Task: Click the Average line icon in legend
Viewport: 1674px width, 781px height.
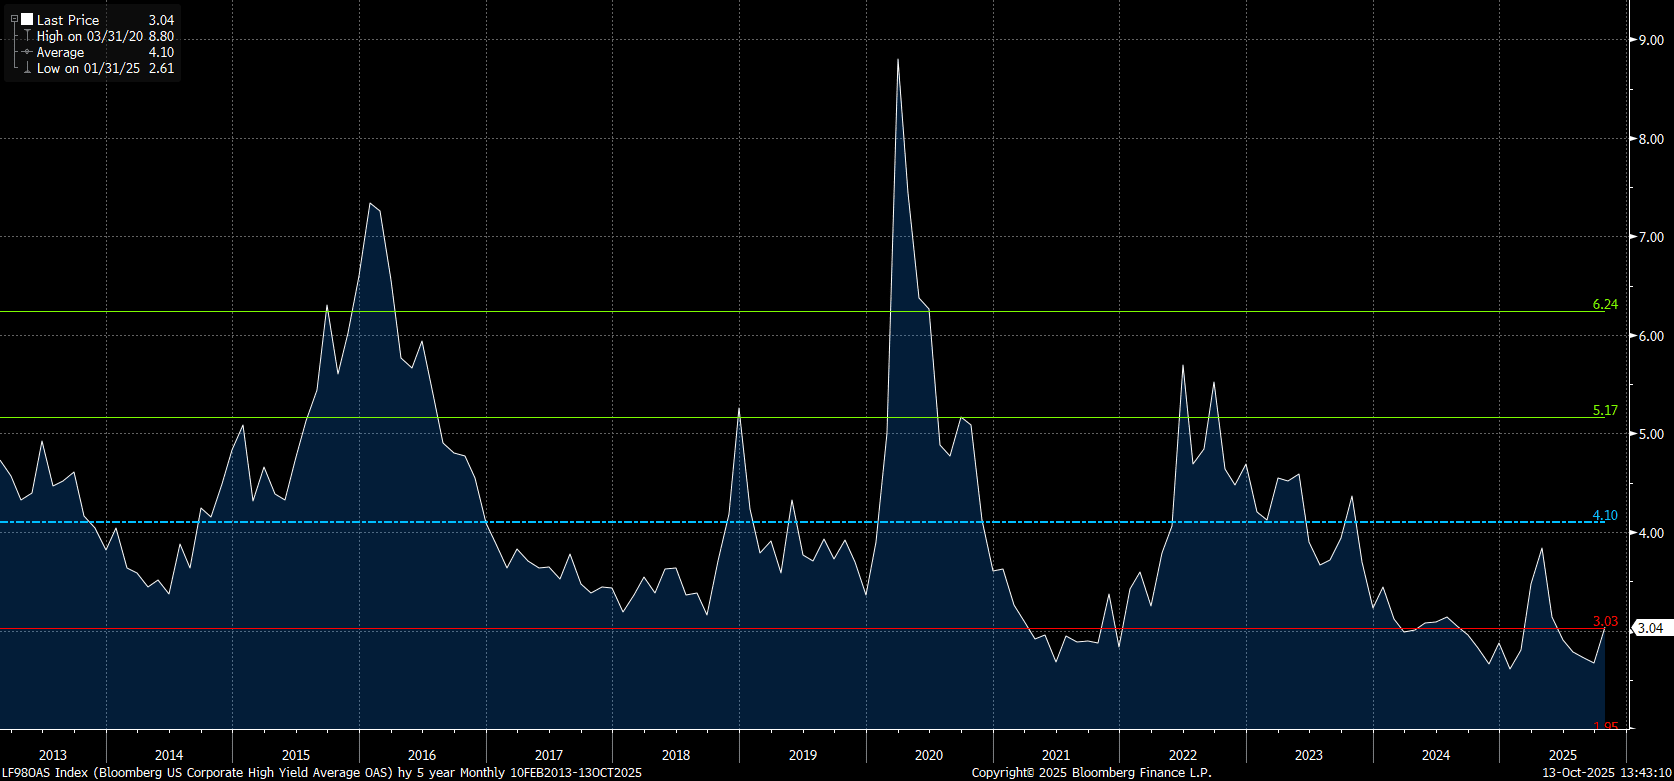Action: coord(27,52)
